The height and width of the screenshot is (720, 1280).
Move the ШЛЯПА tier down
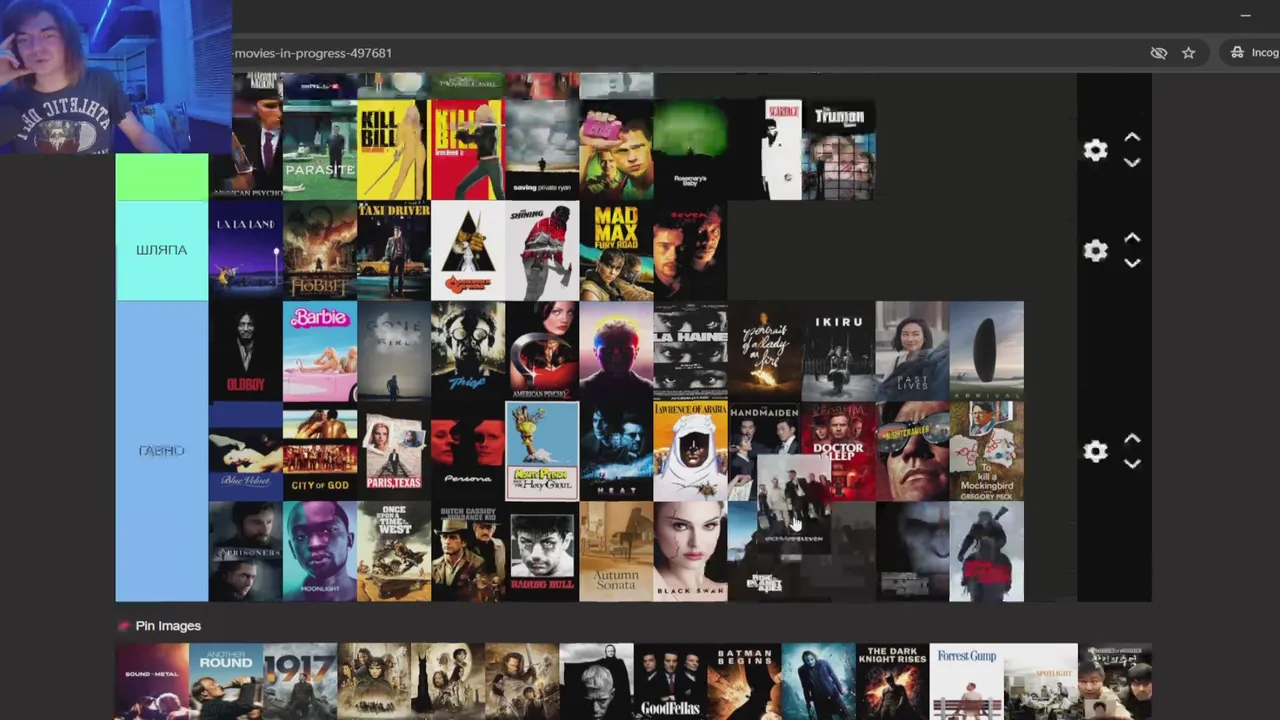coord(1132,263)
